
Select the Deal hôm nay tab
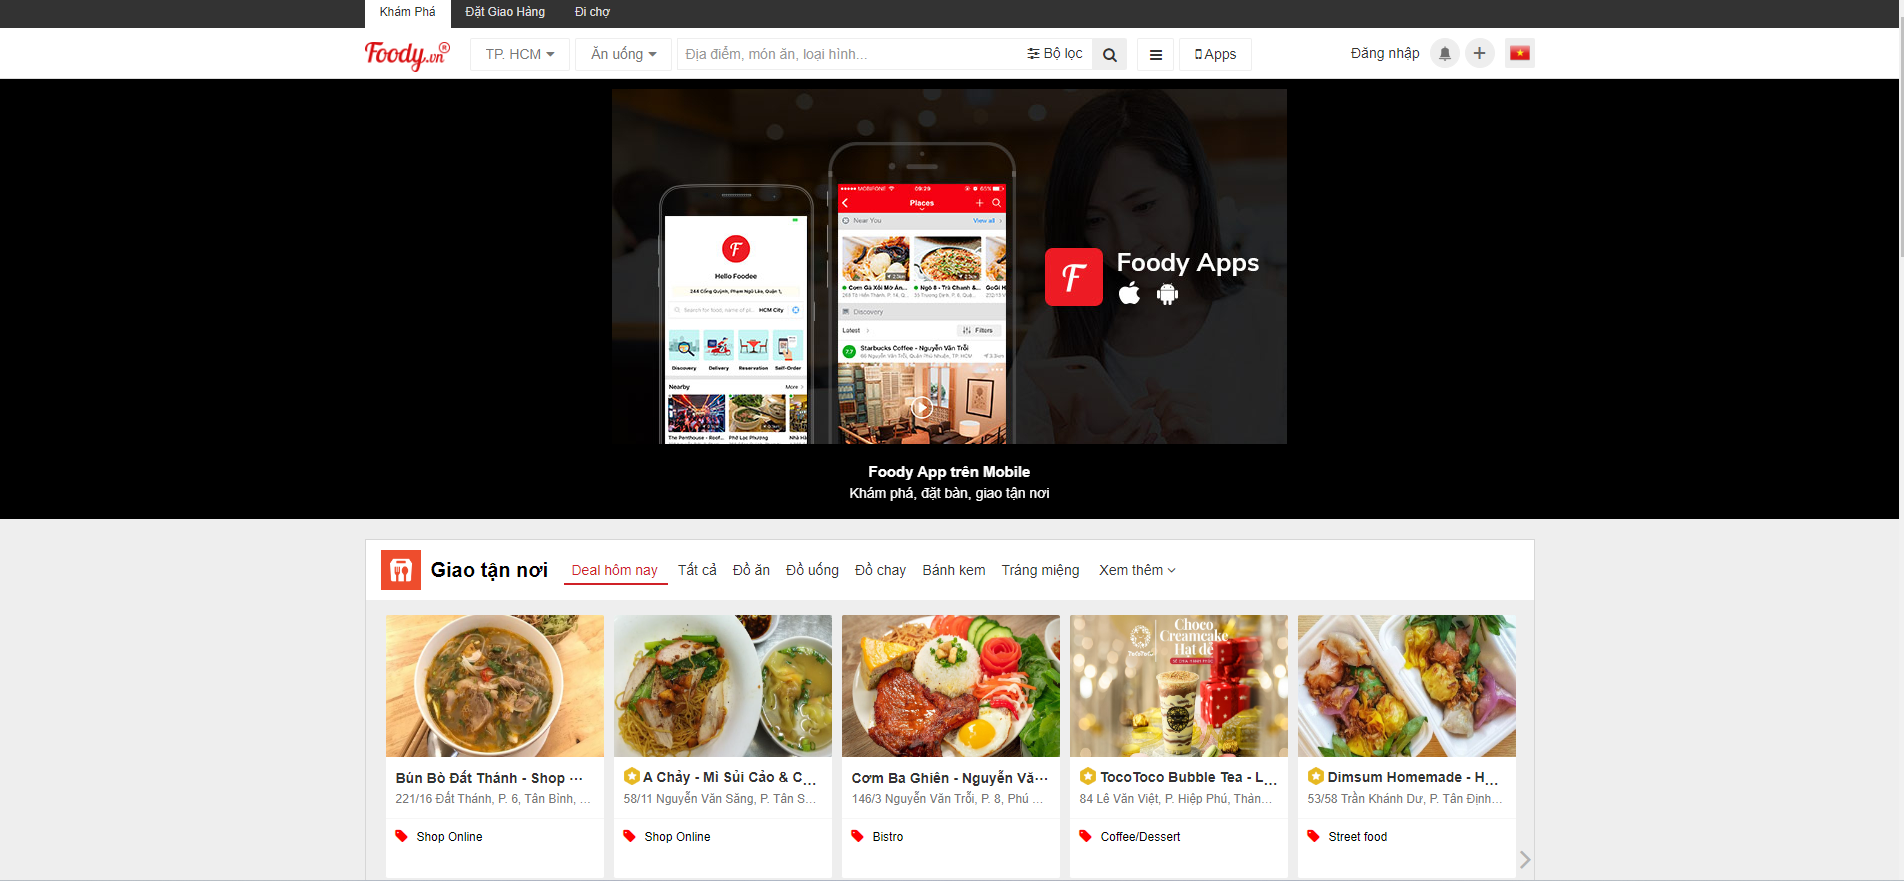615,570
